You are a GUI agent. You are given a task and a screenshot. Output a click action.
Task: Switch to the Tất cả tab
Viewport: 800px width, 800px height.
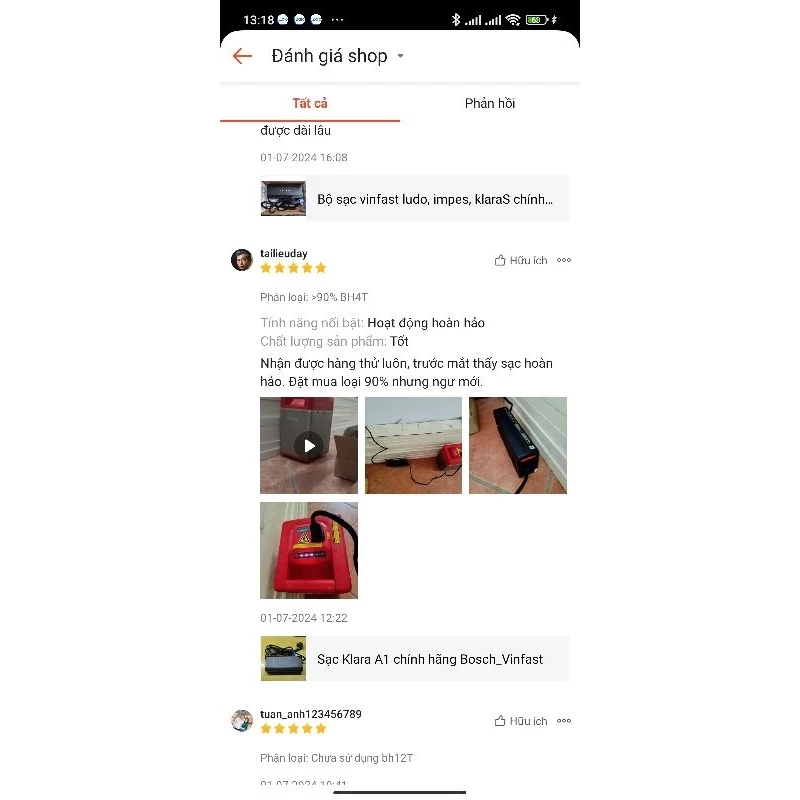[x=310, y=104]
